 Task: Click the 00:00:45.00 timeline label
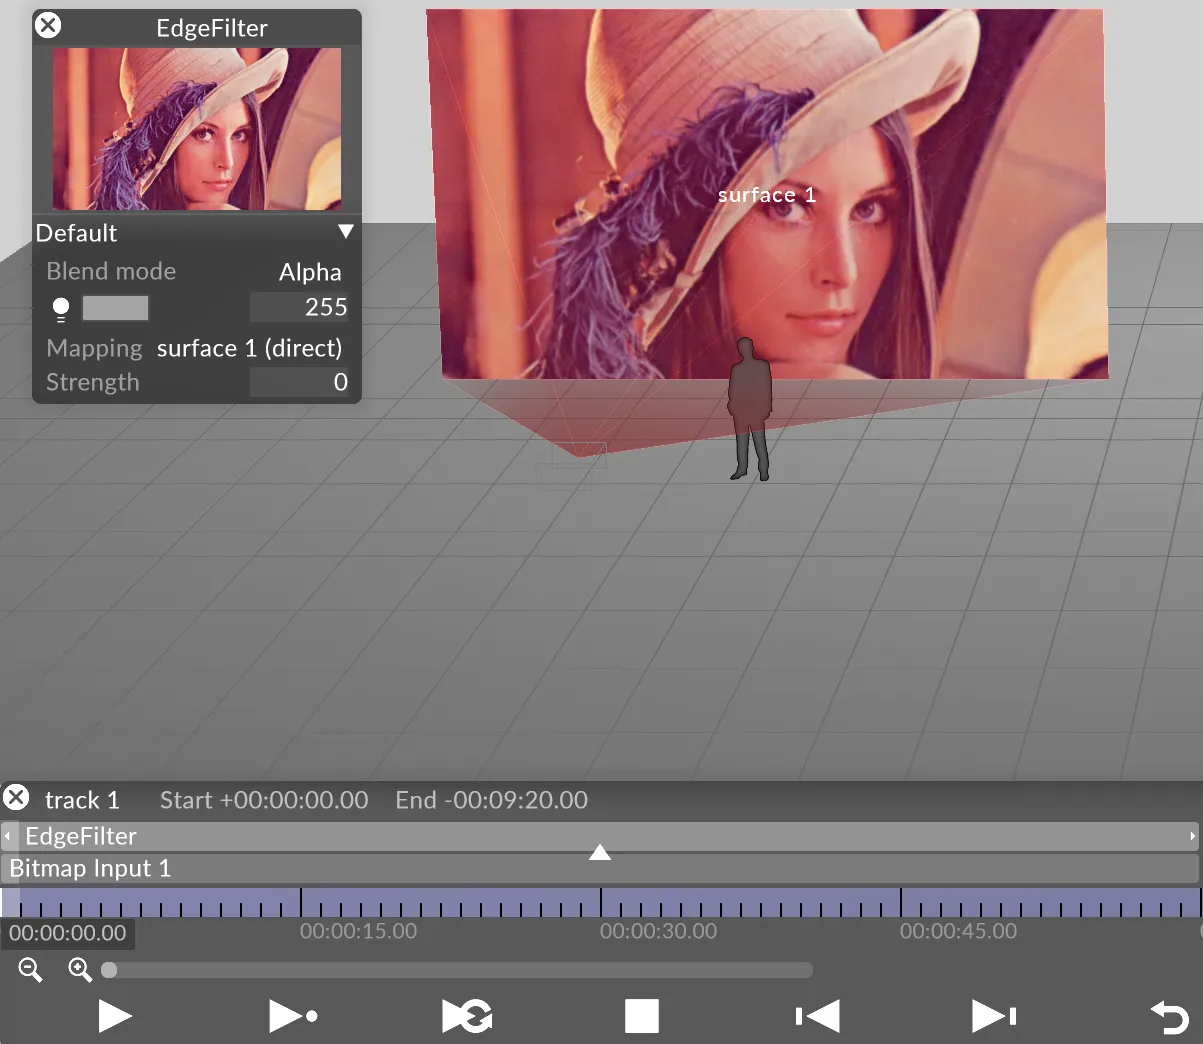coord(958,931)
